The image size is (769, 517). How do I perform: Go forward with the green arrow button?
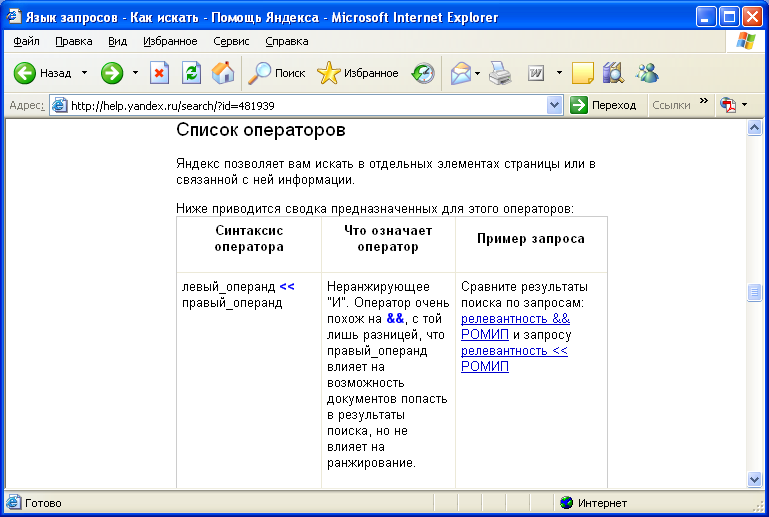click(112, 74)
